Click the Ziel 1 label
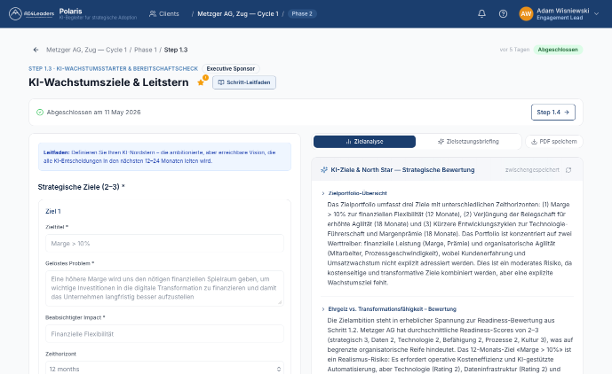Viewport: 612px width, 374px height. pos(53,212)
